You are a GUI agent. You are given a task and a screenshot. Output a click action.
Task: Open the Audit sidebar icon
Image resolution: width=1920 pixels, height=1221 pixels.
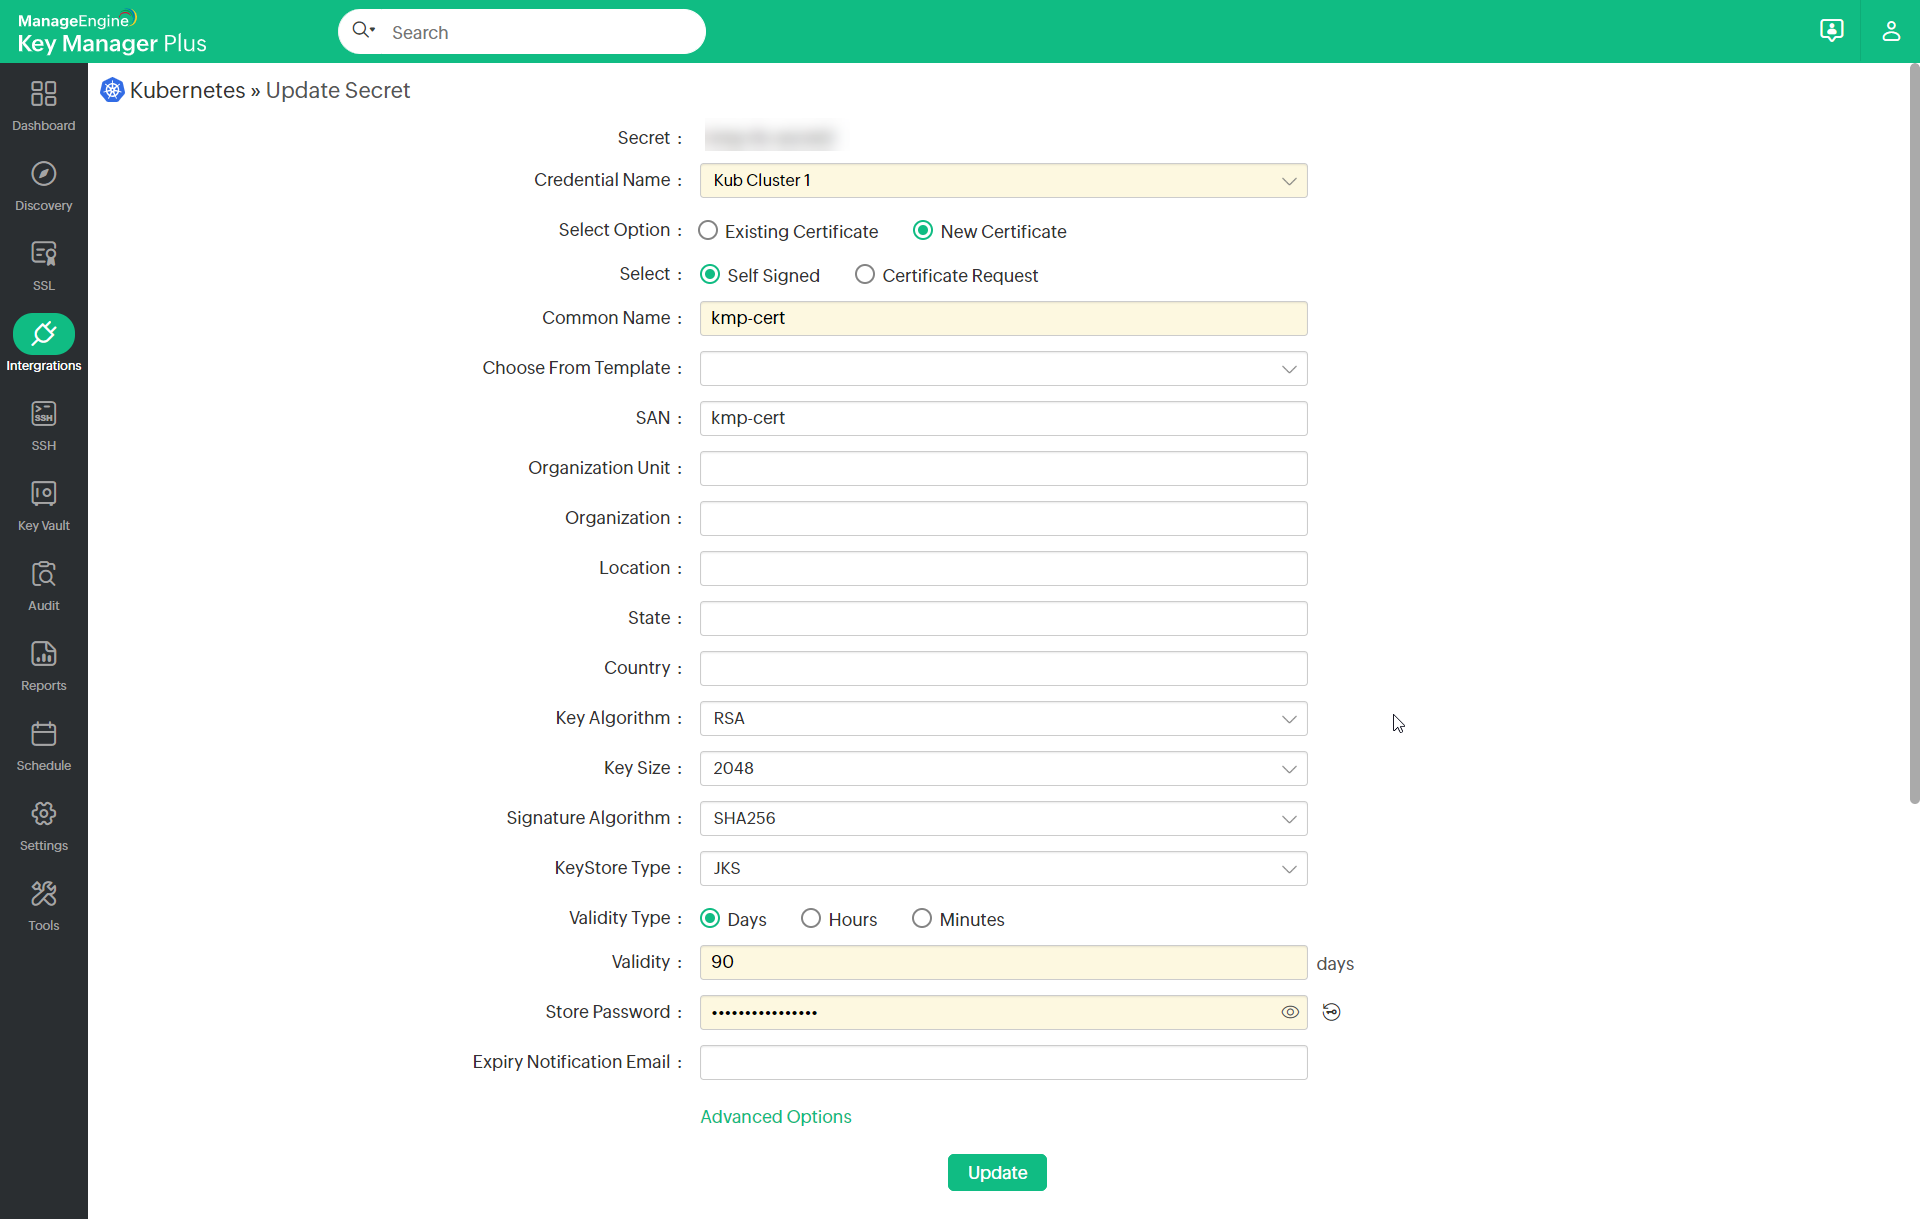[43, 574]
